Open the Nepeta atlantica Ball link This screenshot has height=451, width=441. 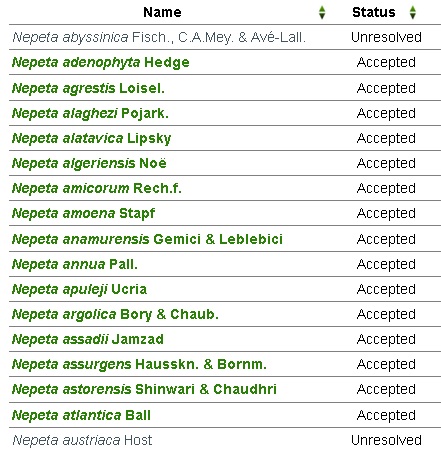coord(81,416)
